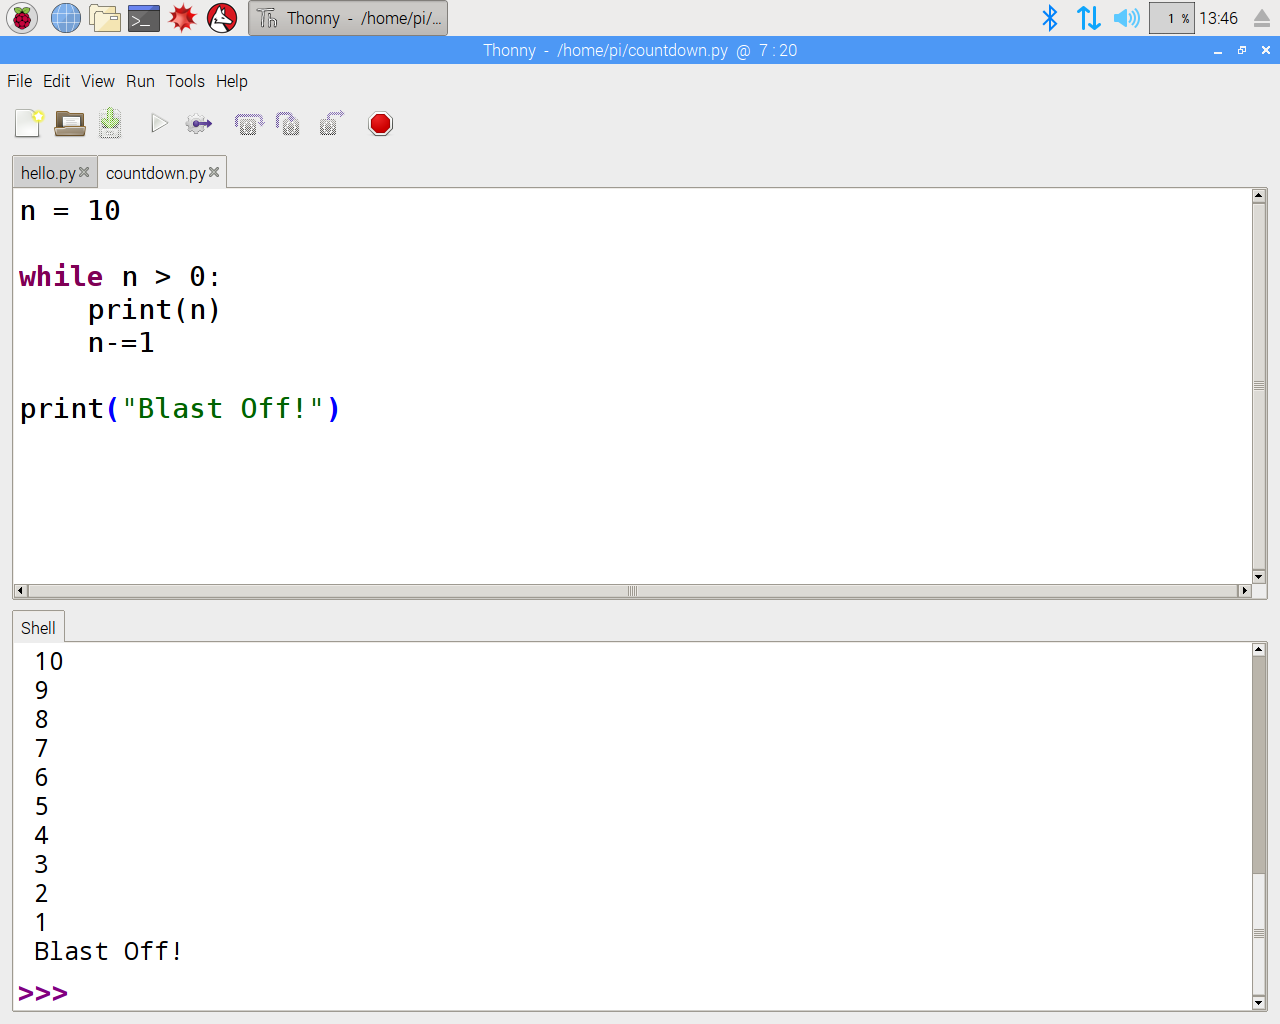Open a file using the folder toolbar icon

coord(69,123)
